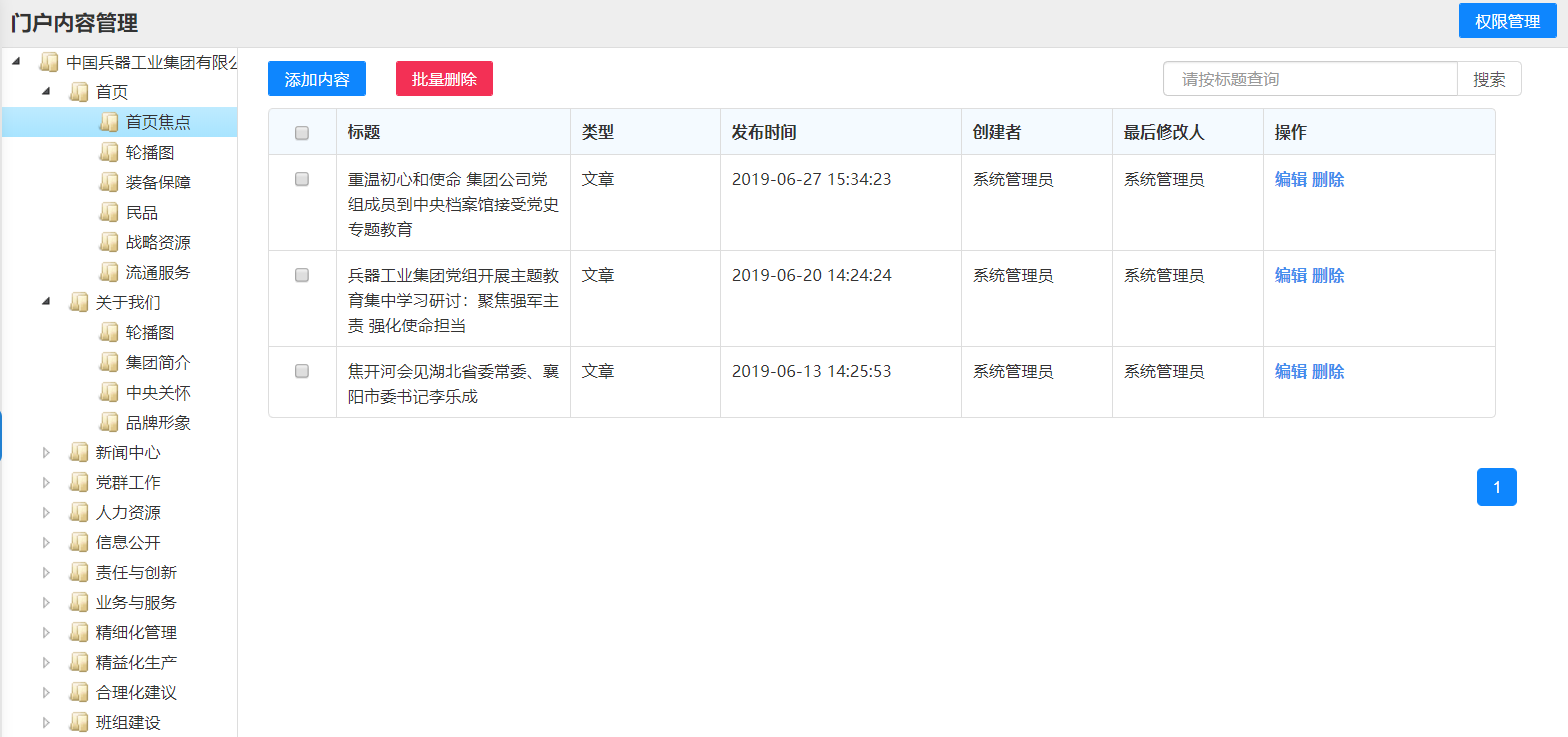
Task: Click the page 1 pagination button
Action: click(1496, 487)
